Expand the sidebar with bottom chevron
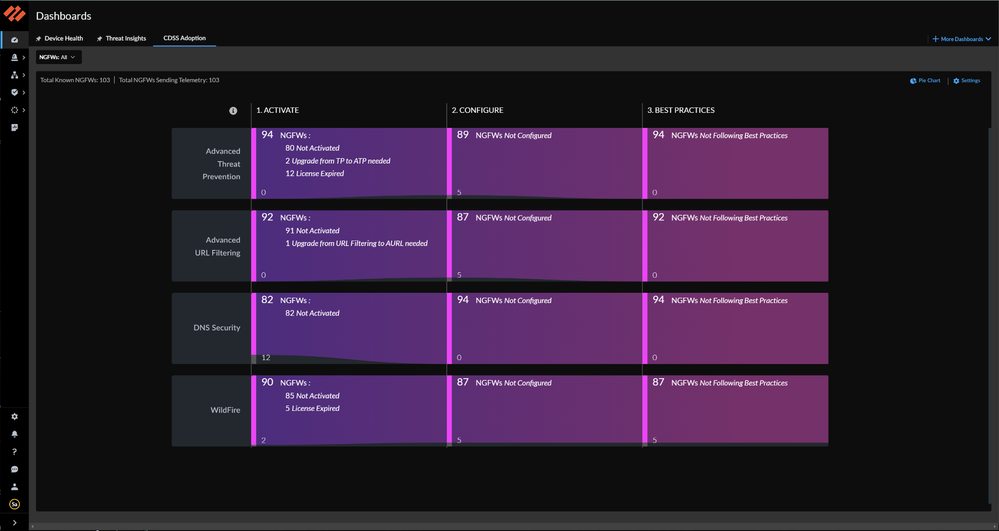Viewport: 999px width, 531px height. [14, 522]
